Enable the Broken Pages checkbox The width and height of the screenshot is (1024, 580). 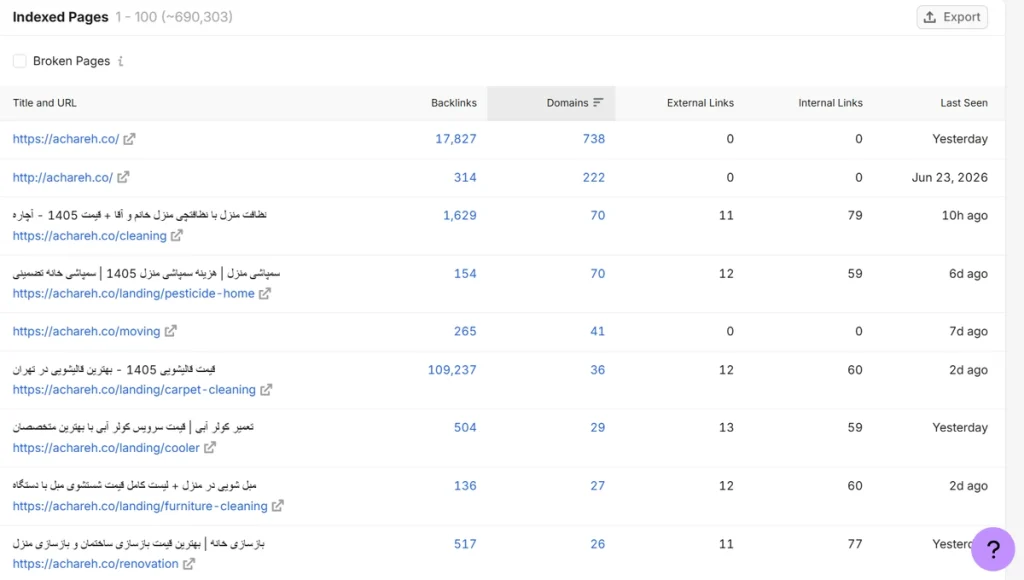point(20,61)
